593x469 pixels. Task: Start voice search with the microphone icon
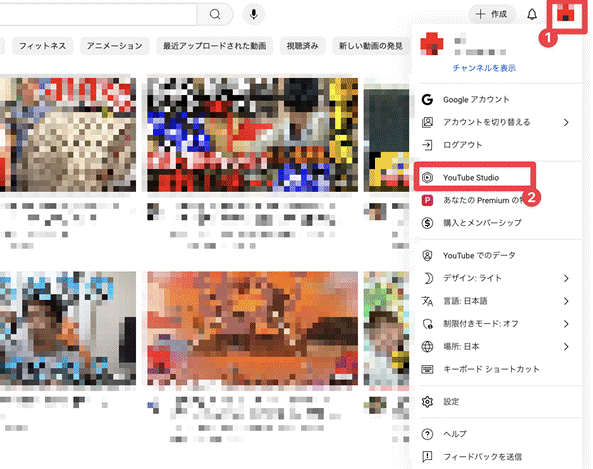[x=254, y=14]
